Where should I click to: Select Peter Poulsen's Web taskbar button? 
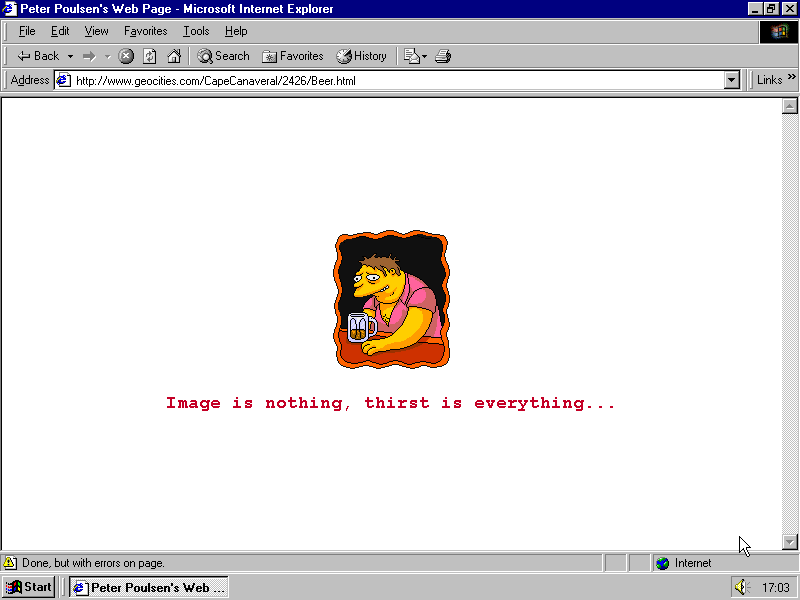[x=149, y=587]
